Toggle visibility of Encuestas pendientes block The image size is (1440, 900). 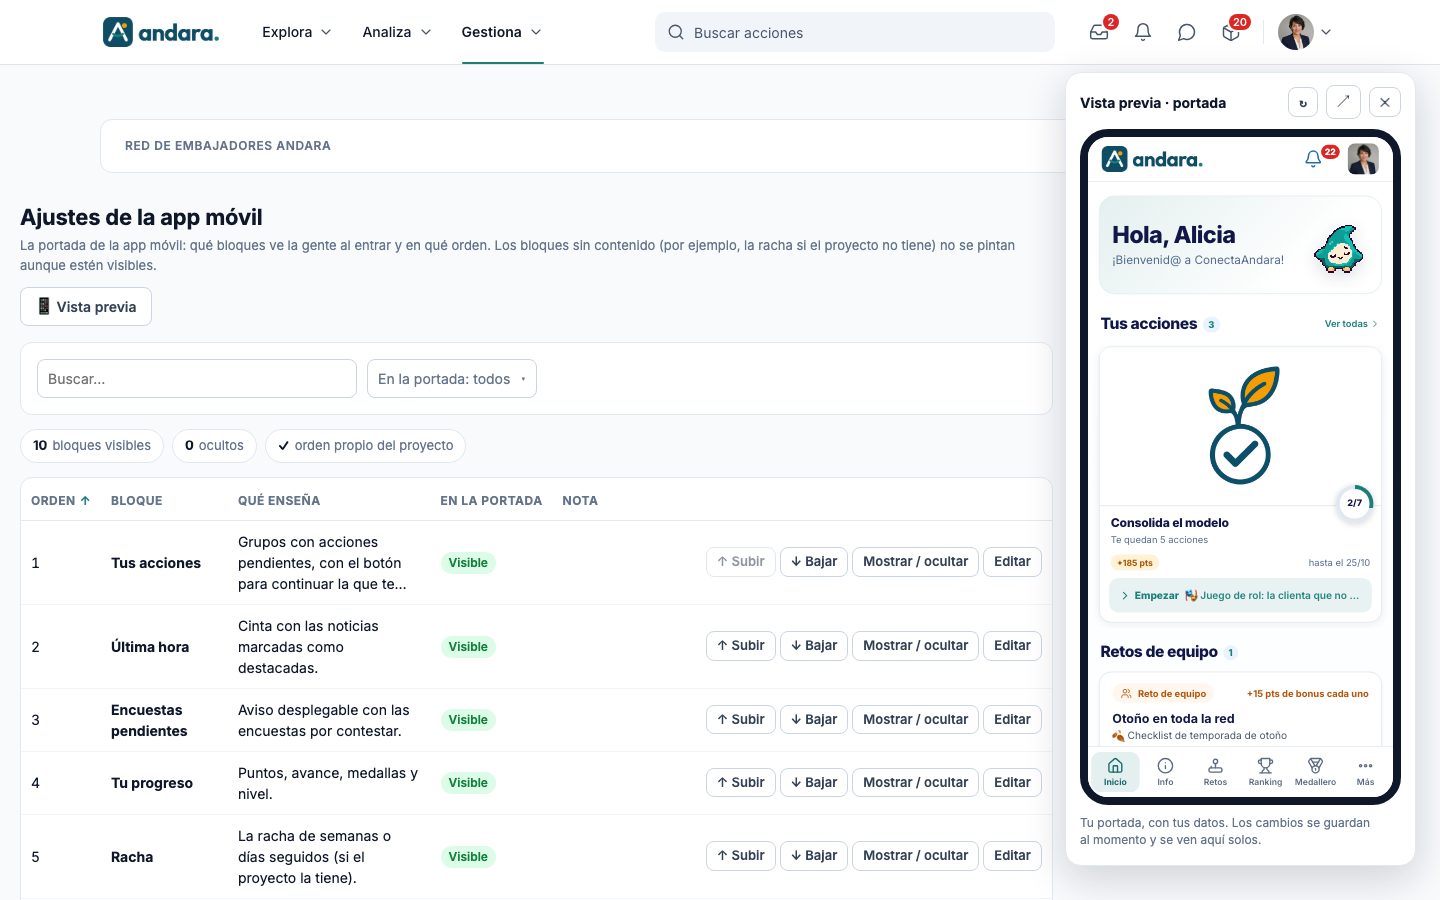click(915, 720)
